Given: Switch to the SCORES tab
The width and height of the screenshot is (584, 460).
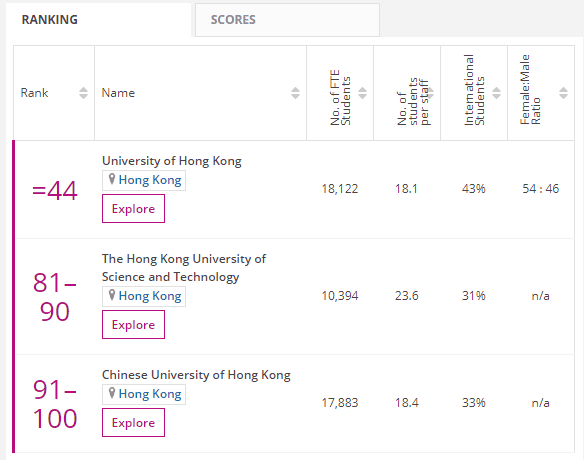Looking at the screenshot, I should coord(287,20).
